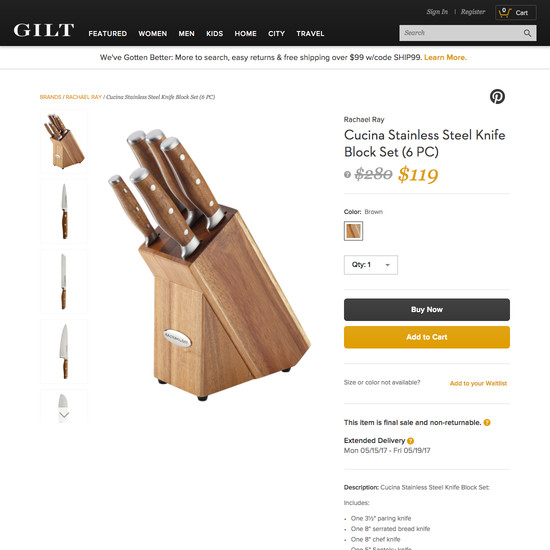The height and width of the screenshot is (550, 550).
Task: Open the HOME menu
Action: click(246, 34)
